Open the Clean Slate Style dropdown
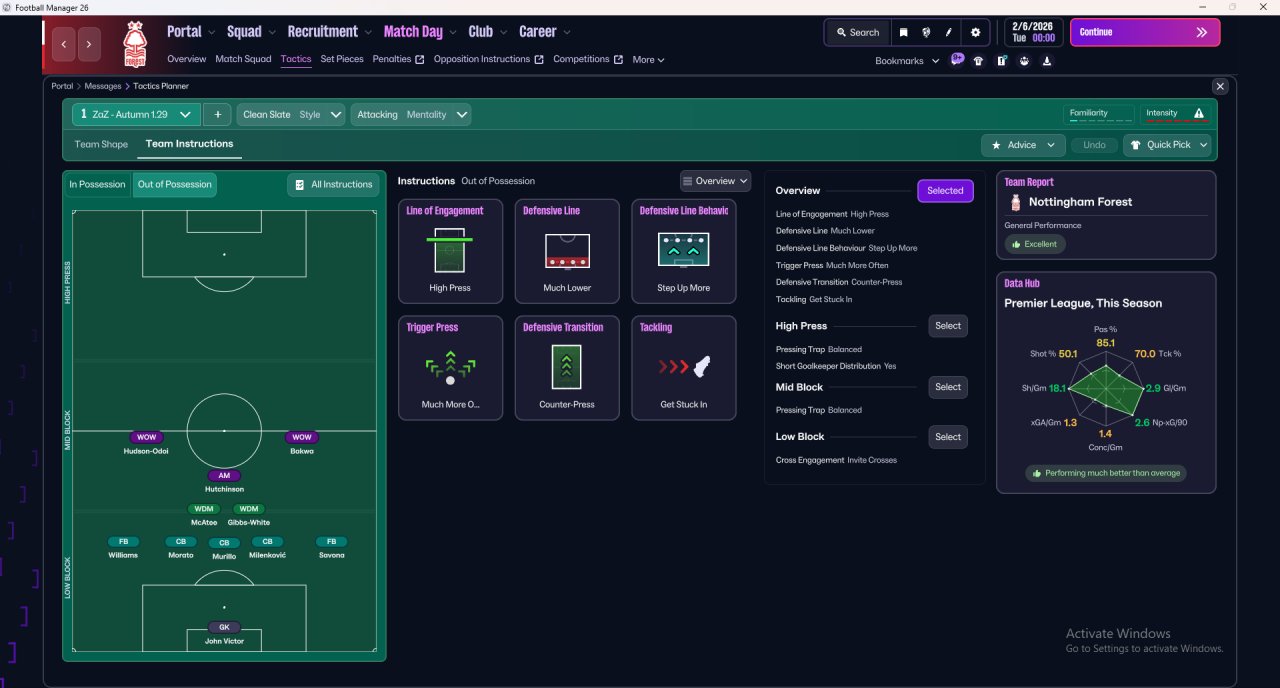Screen dimensions: 1280x688 point(291,114)
